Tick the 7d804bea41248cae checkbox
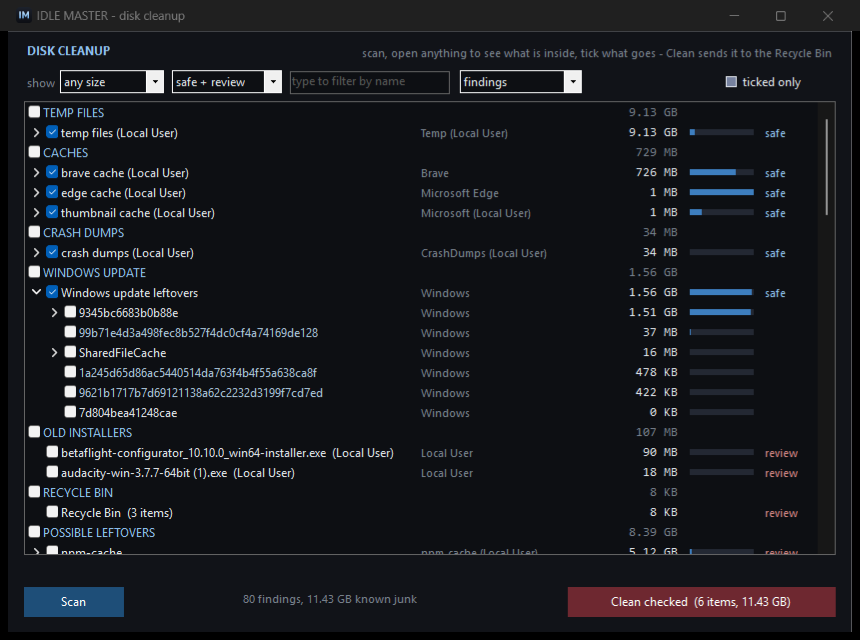The image size is (860, 640). pos(70,412)
